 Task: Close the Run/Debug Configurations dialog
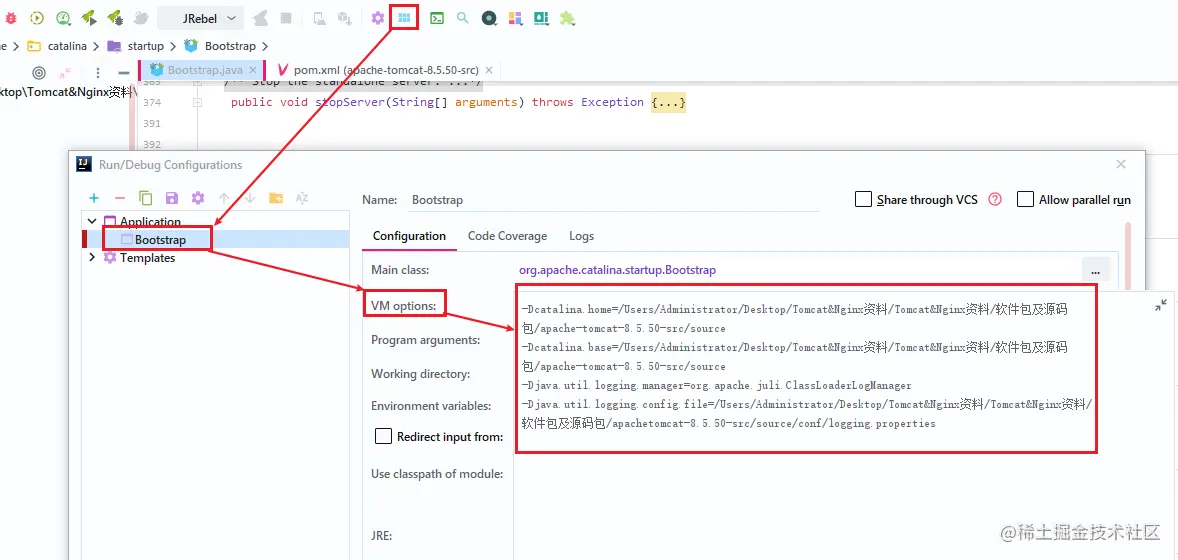pos(1121,164)
